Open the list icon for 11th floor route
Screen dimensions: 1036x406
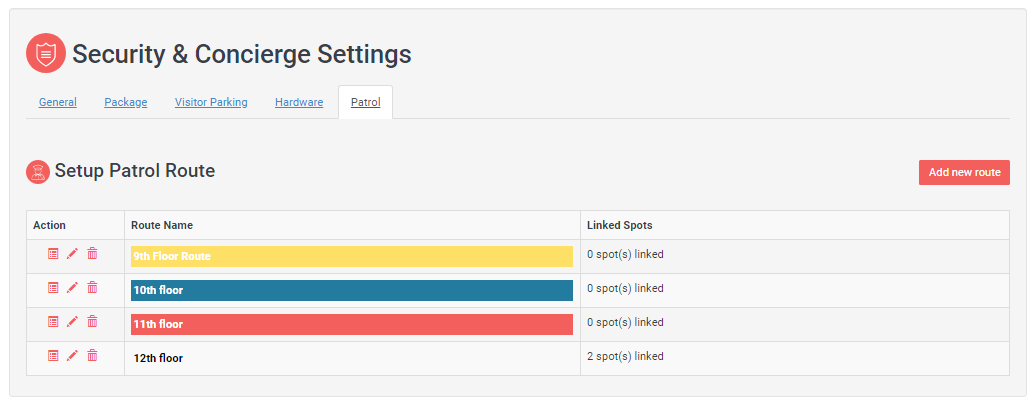click(53, 322)
